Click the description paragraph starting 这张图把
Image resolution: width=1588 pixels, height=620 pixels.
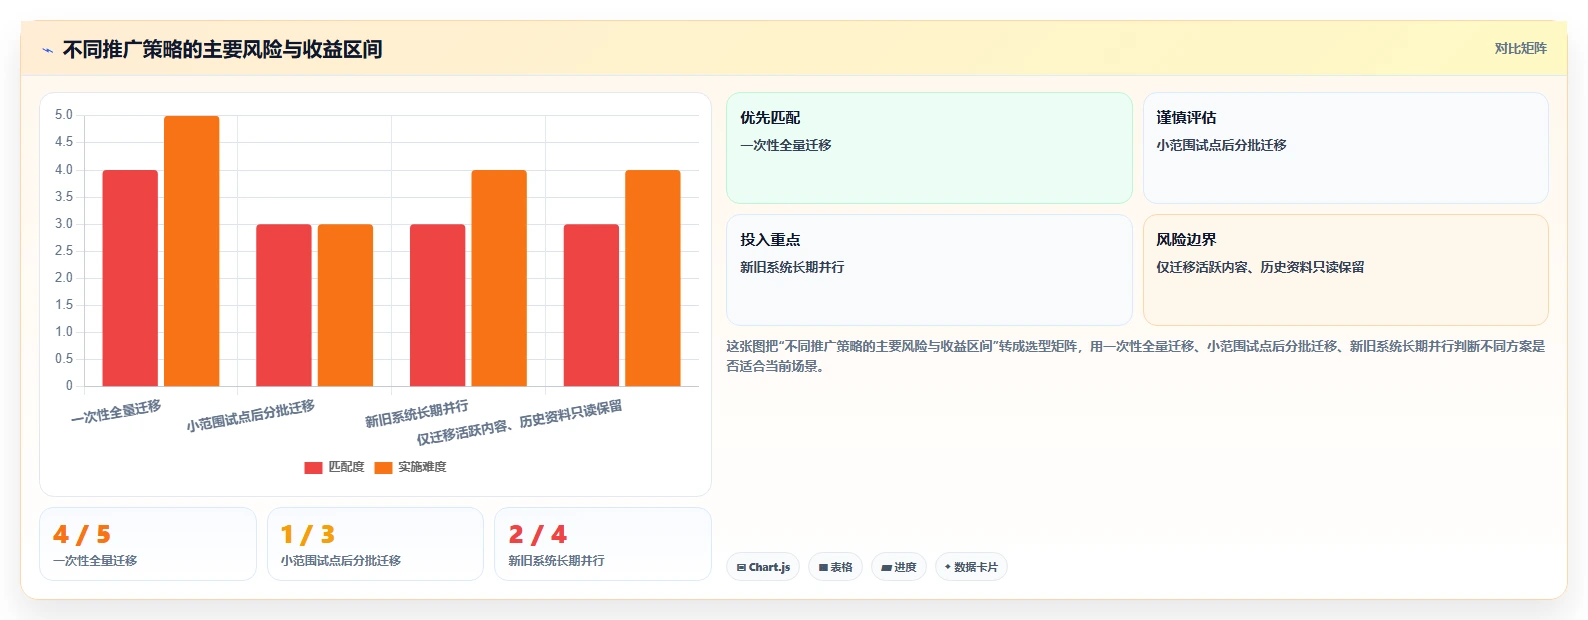(1136, 356)
